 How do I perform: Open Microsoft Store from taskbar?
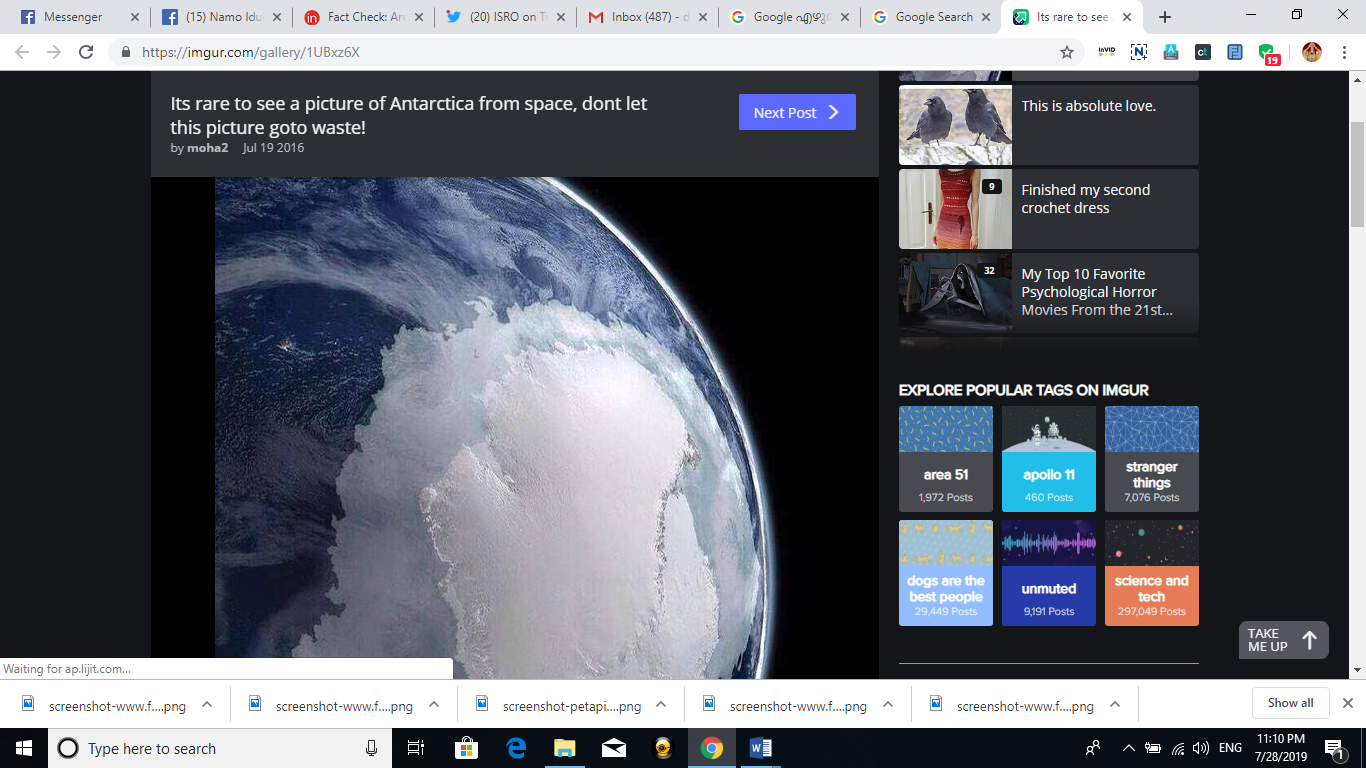466,748
